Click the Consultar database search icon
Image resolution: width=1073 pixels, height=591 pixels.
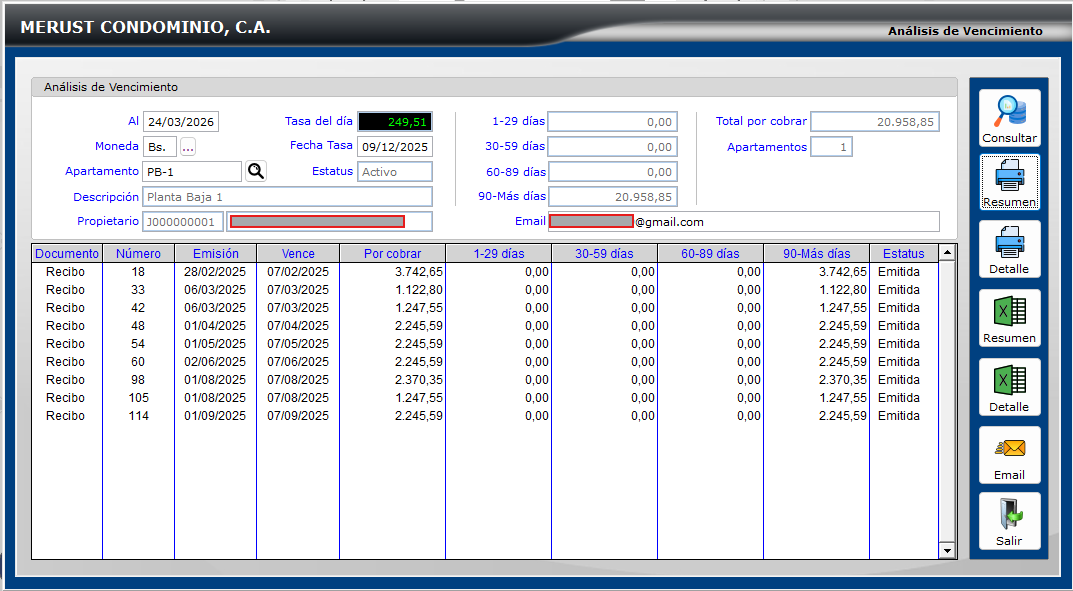1009,118
